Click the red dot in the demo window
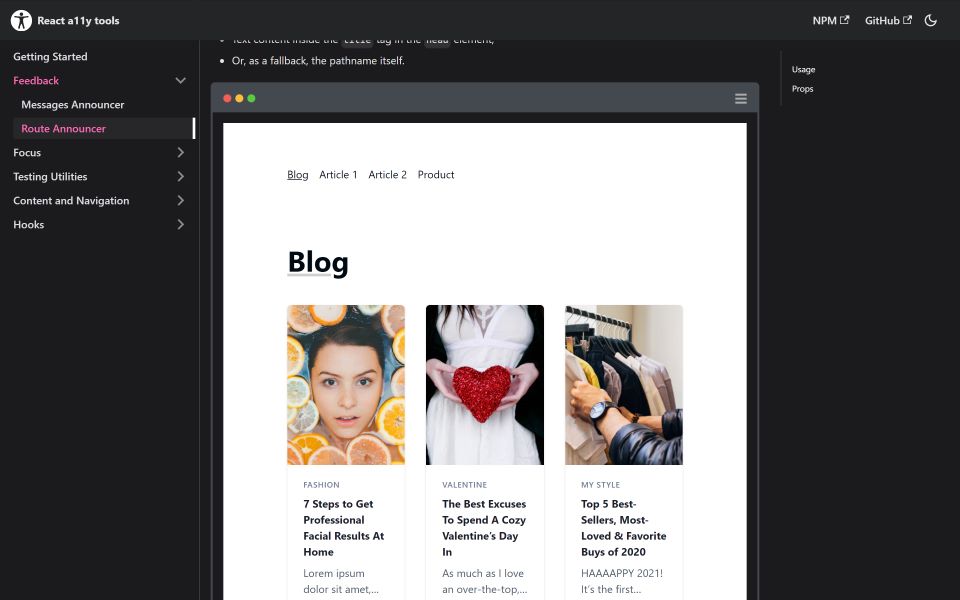 tap(227, 98)
